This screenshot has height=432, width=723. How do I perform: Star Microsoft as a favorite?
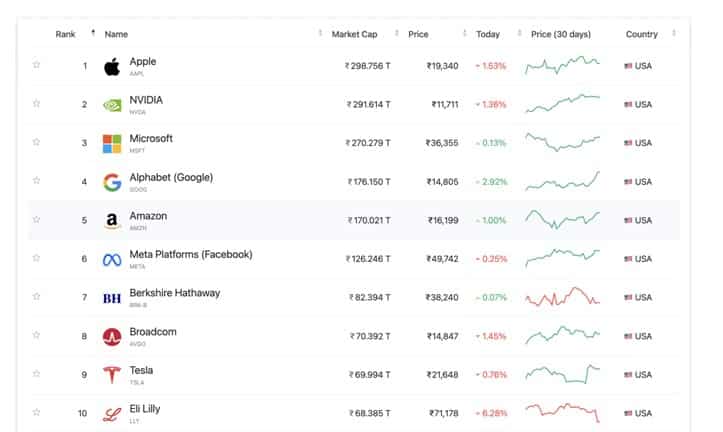coord(36,142)
